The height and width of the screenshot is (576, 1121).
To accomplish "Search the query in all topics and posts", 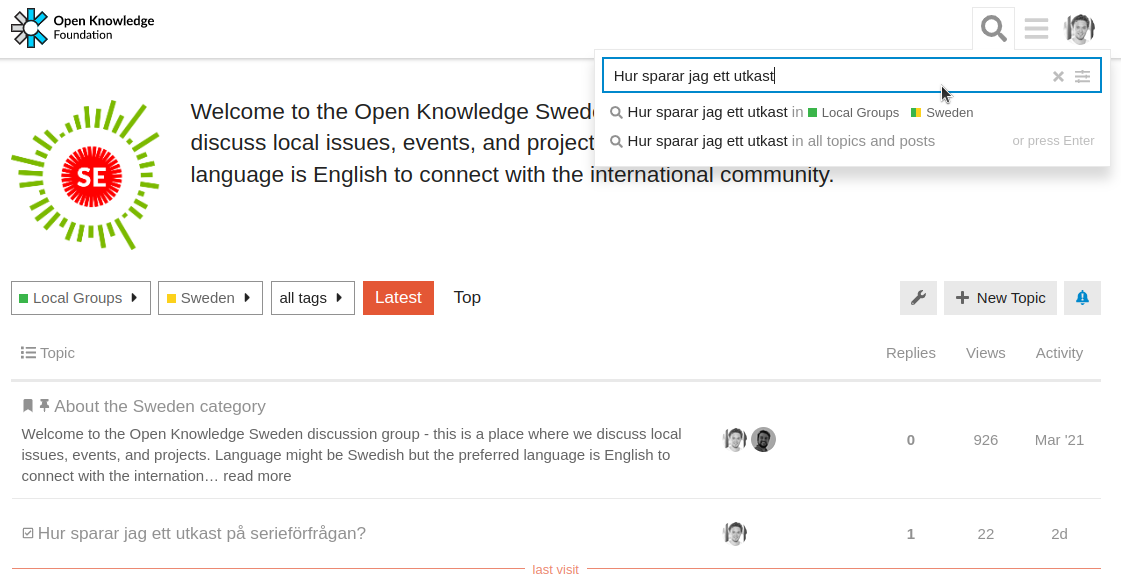I will click(x=780, y=141).
